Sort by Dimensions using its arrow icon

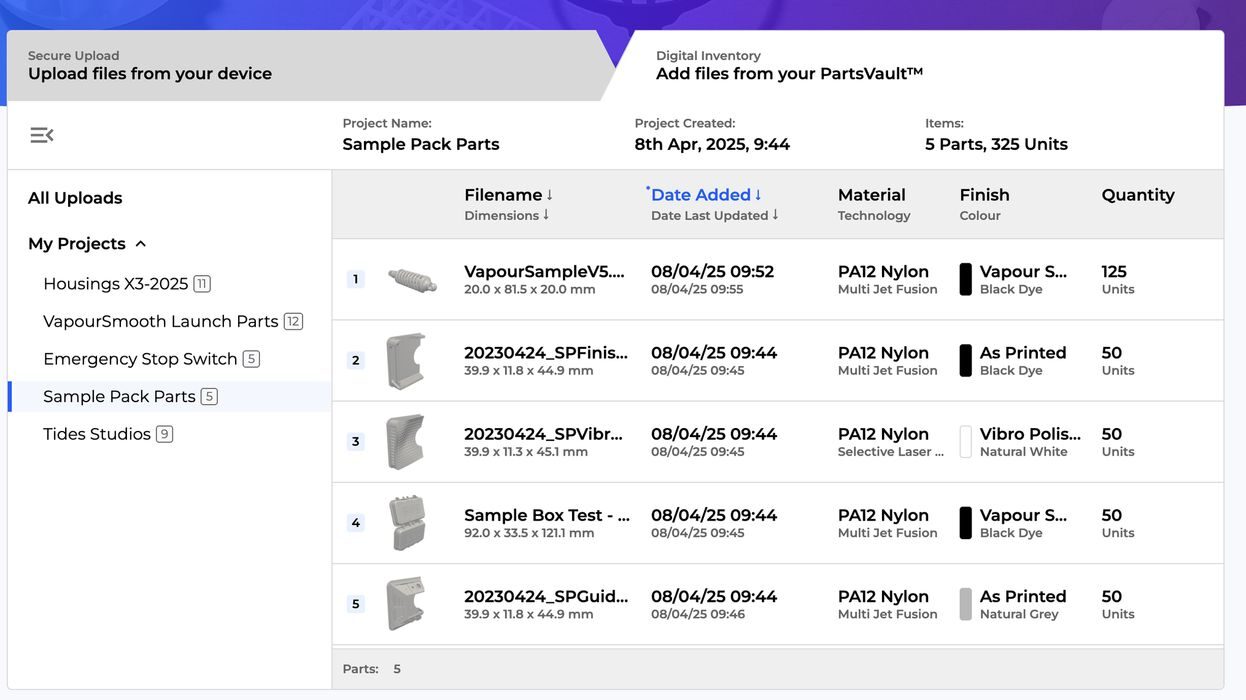(x=546, y=215)
